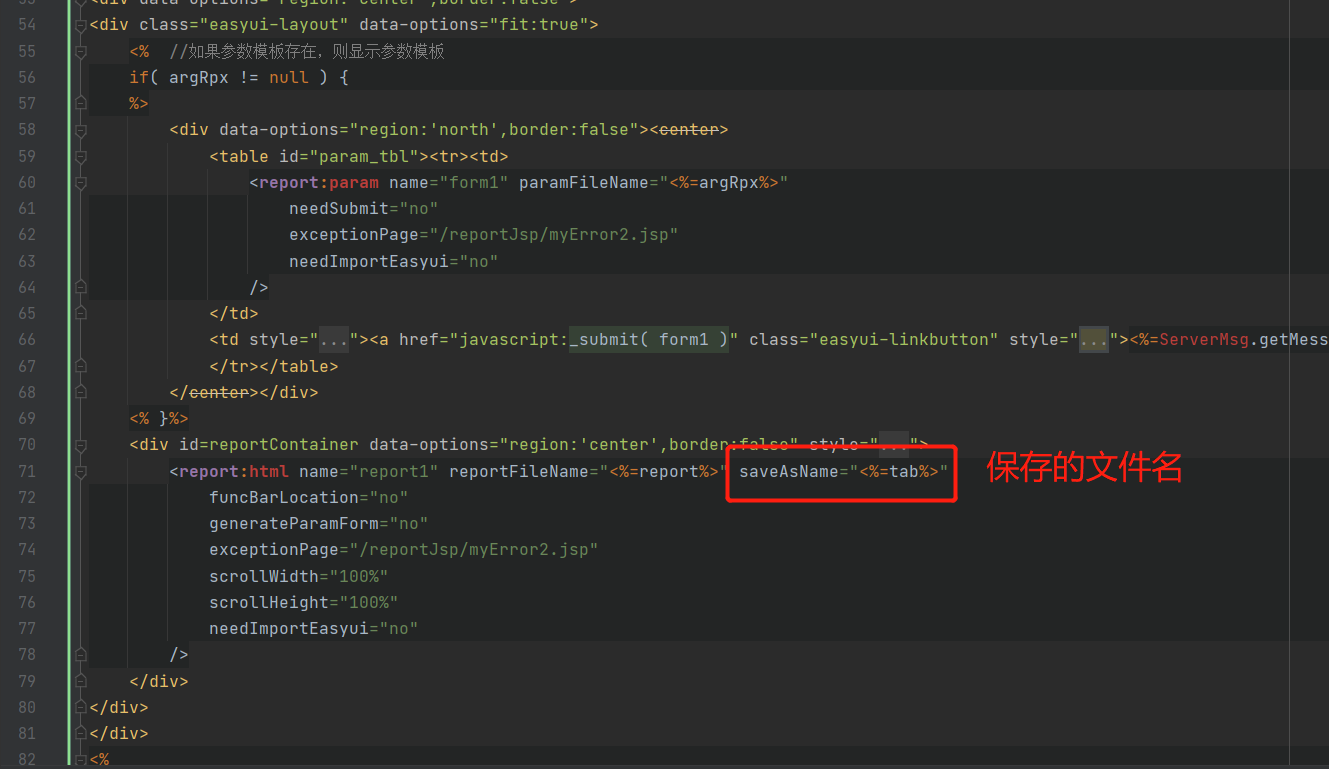Collapse the north region div on line 58
The width and height of the screenshot is (1329, 769).
[x=81, y=130]
